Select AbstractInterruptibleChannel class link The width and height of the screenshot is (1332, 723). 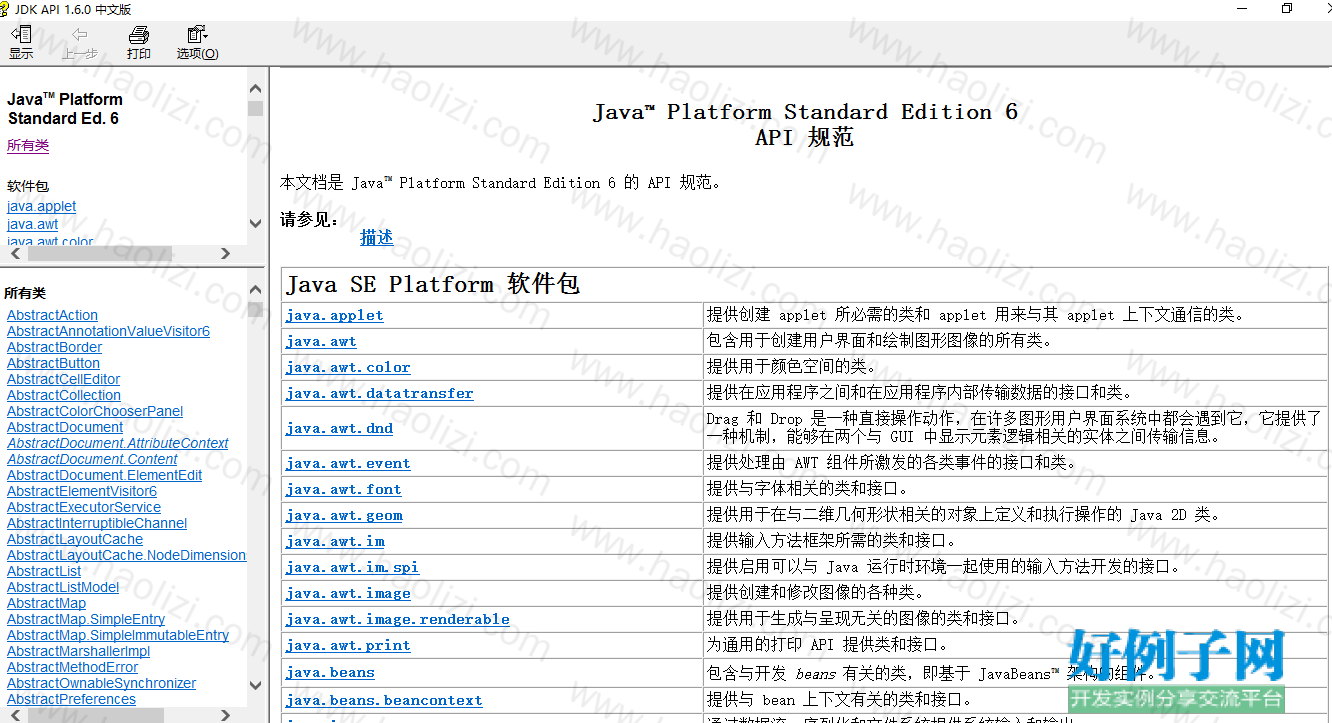tap(97, 523)
